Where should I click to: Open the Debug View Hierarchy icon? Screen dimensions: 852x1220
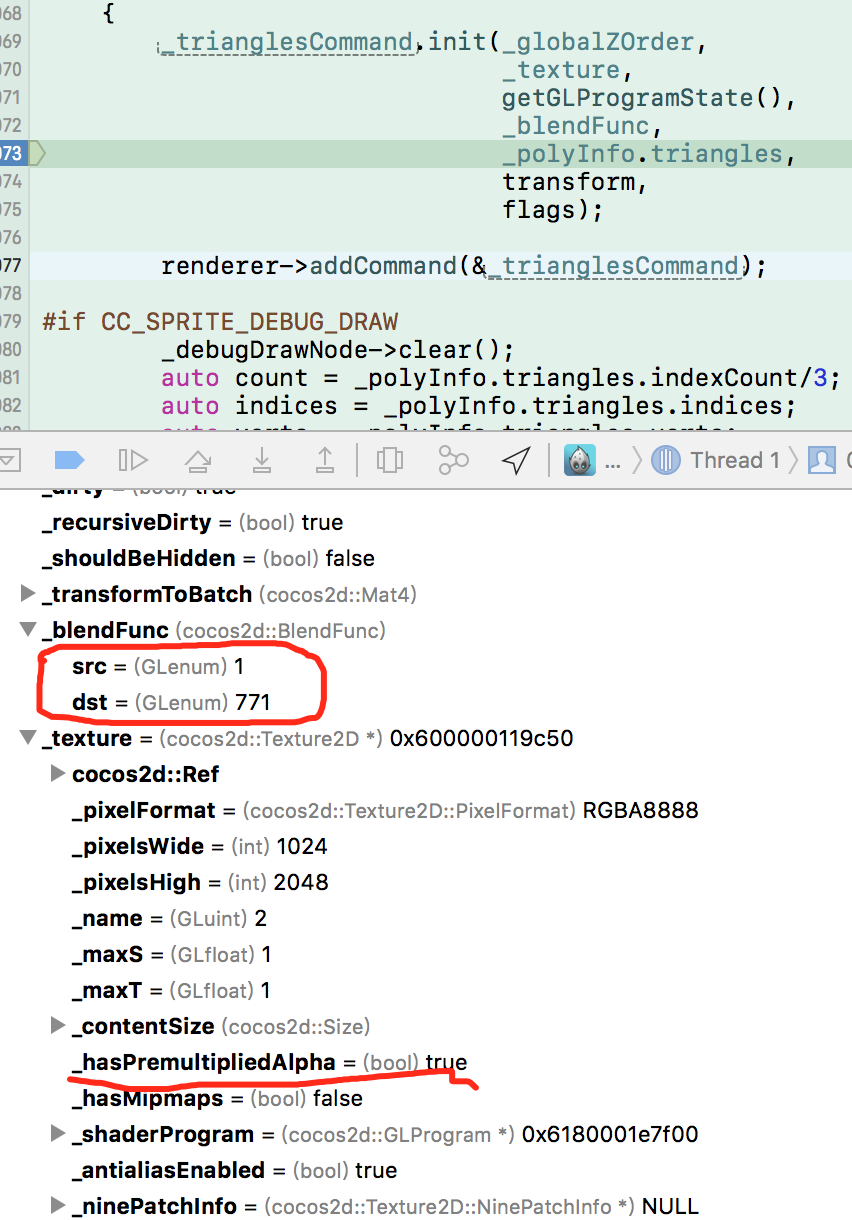389,460
